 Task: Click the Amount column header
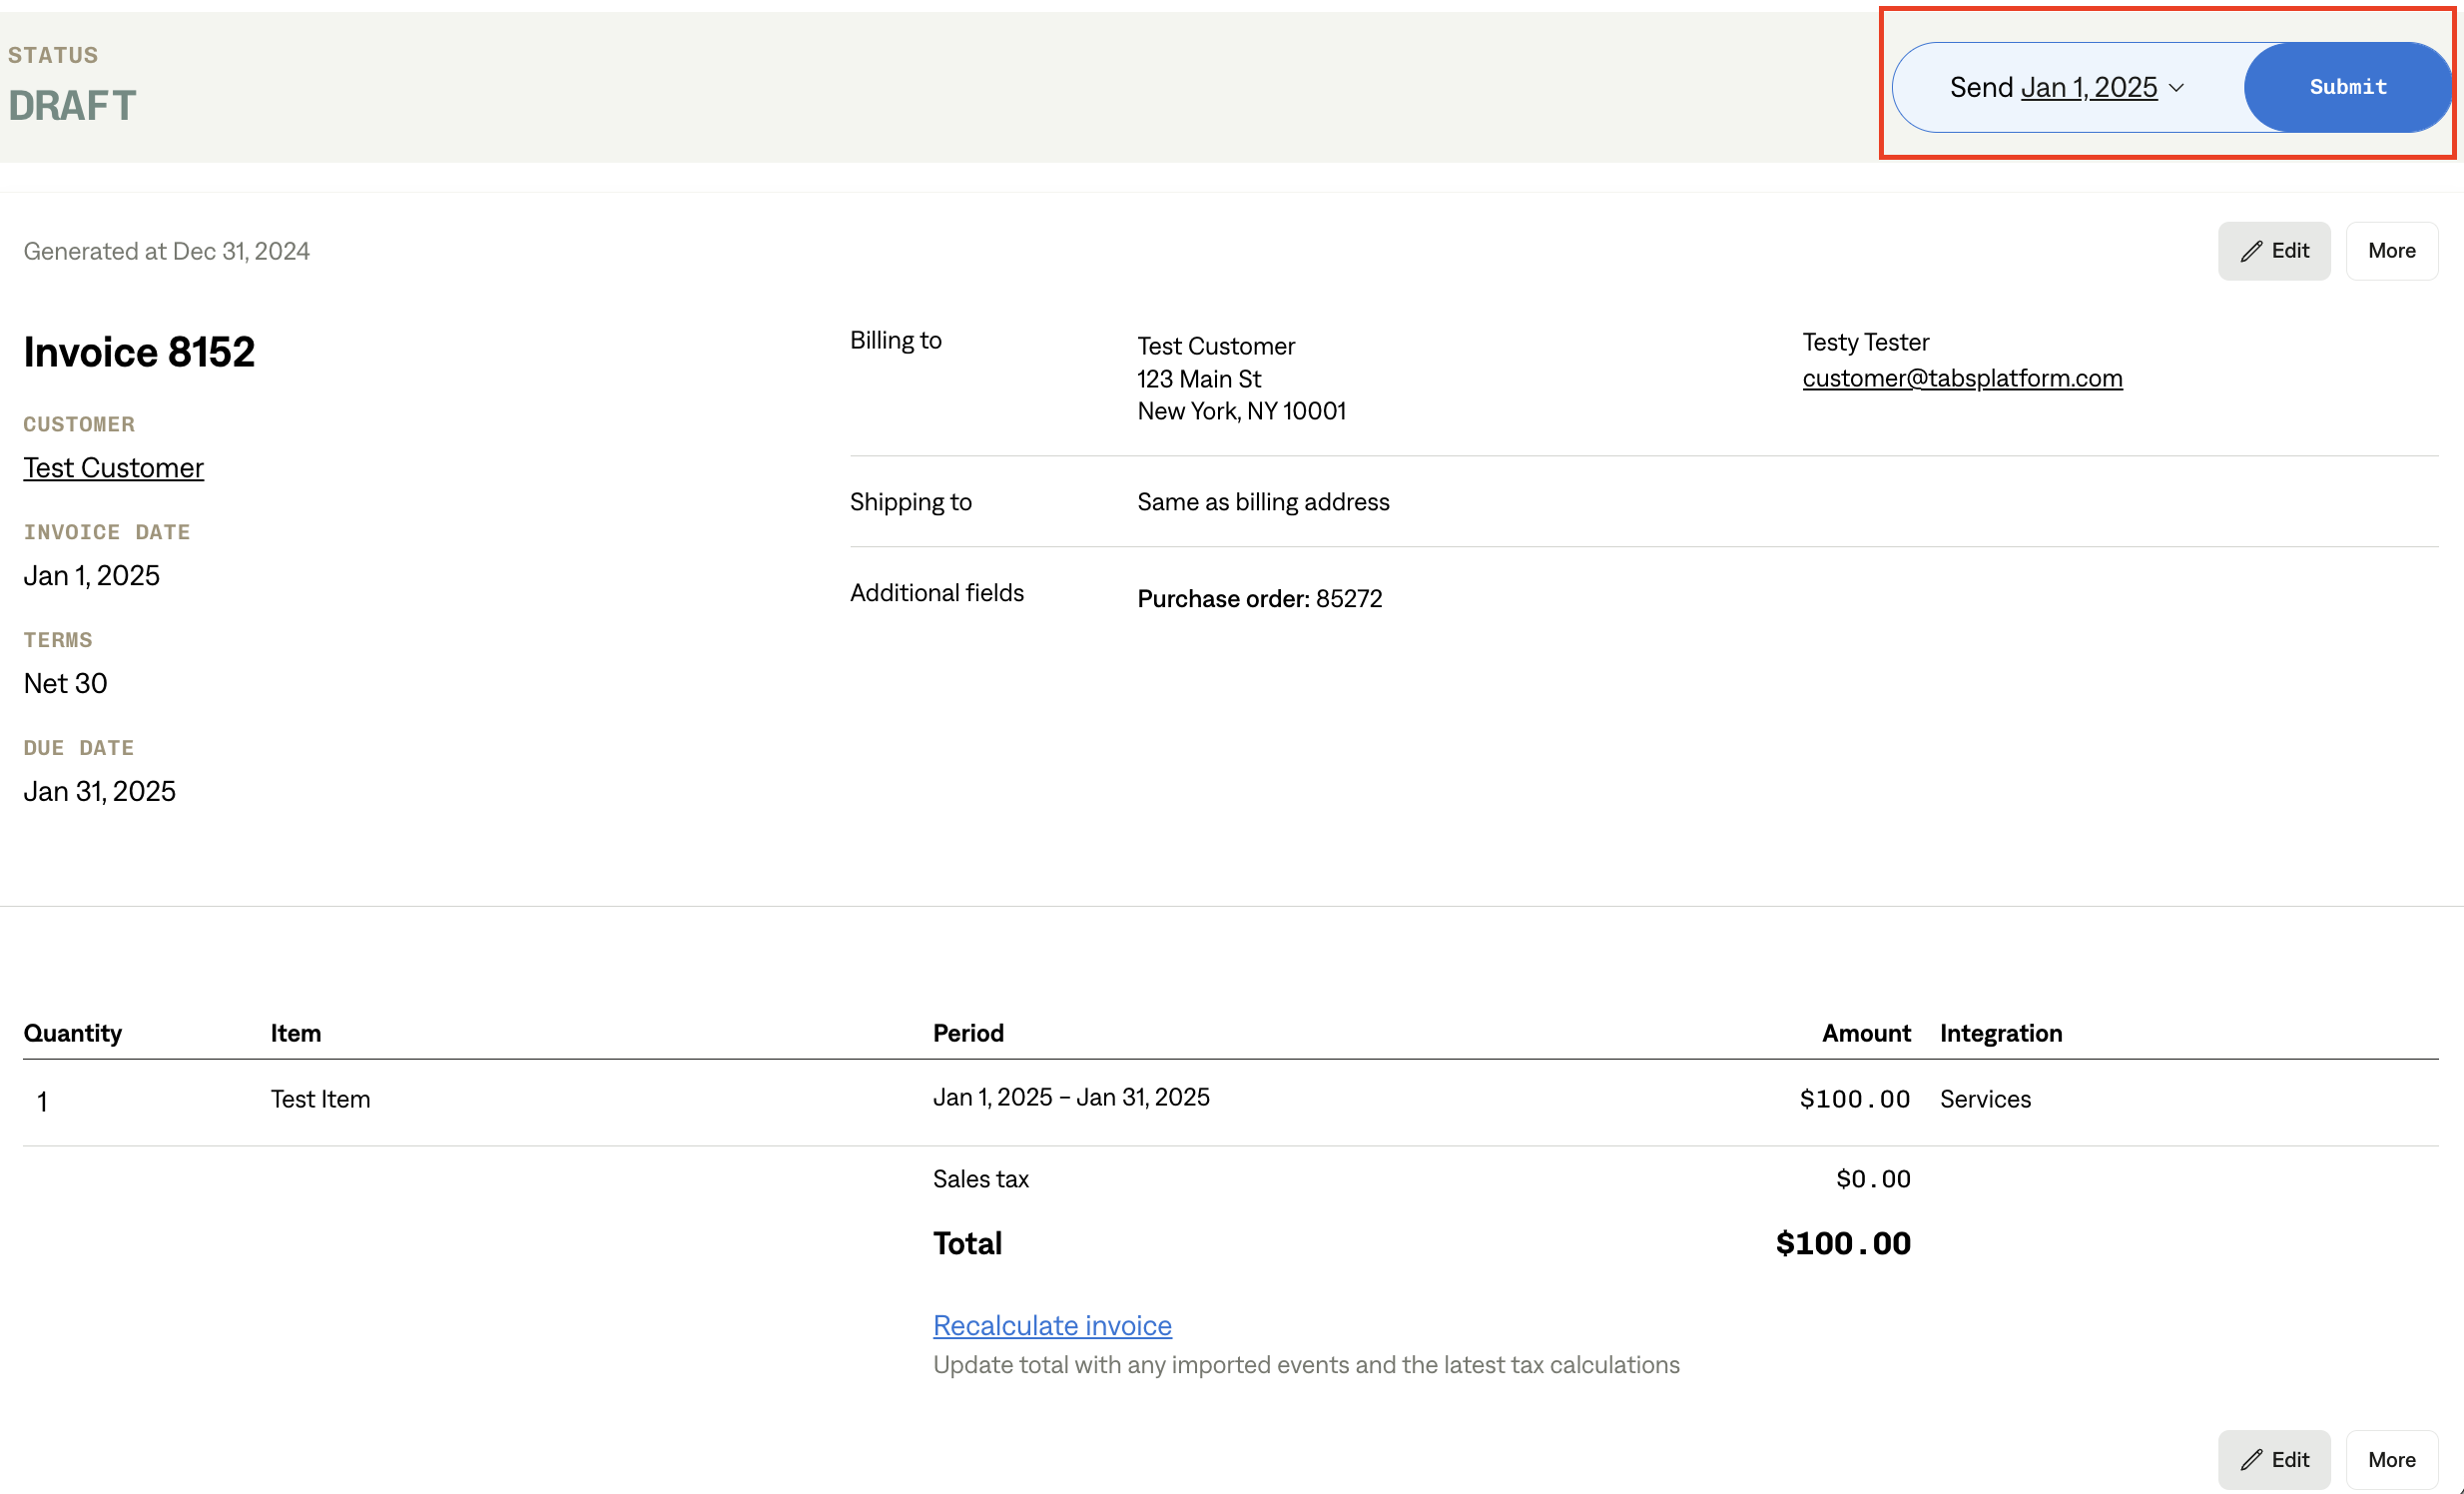[1865, 1033]
